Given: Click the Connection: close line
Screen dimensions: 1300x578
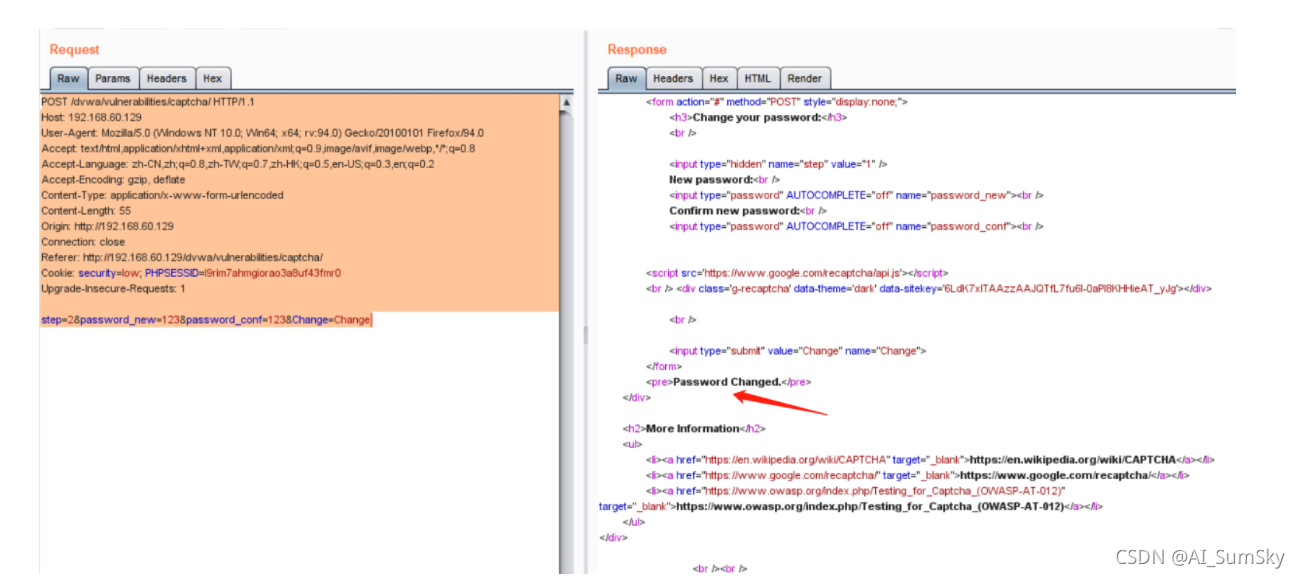Looking at the screenshot, I should click(83, 242).
